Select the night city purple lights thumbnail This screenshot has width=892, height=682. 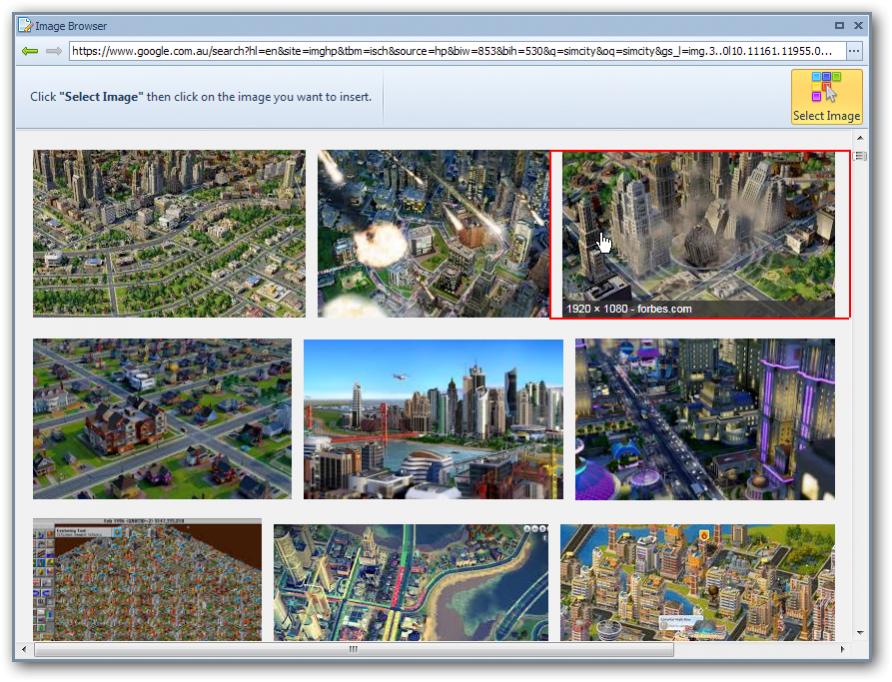coord(705,419)
